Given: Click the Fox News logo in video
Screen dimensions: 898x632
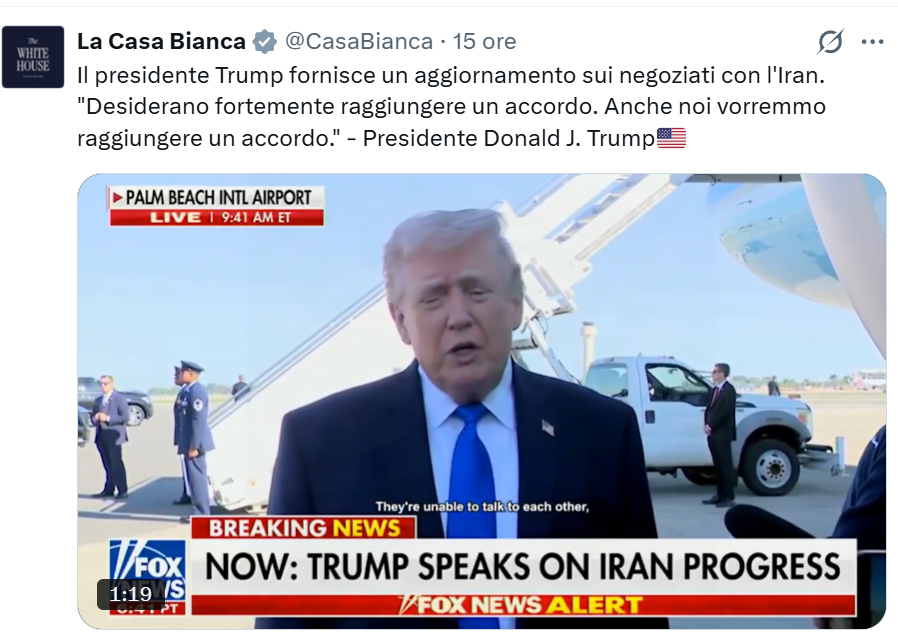Looking at the screenshot, I should click(x=148, y=576).
